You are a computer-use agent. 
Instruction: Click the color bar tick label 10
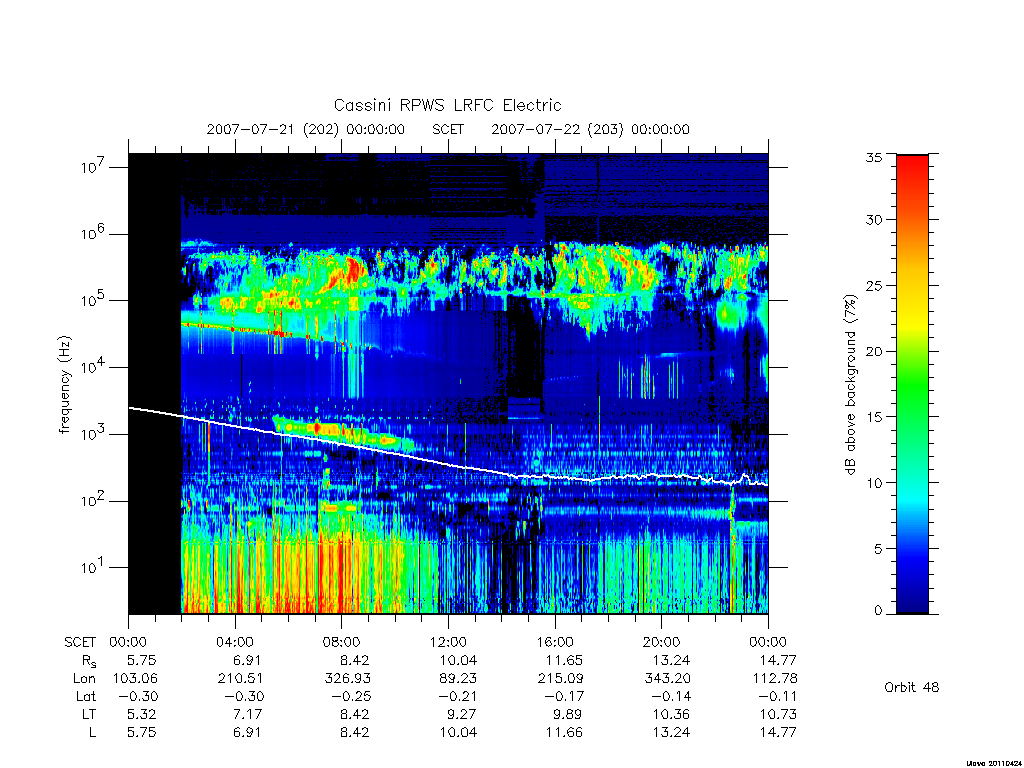click(x=874, y=483)
